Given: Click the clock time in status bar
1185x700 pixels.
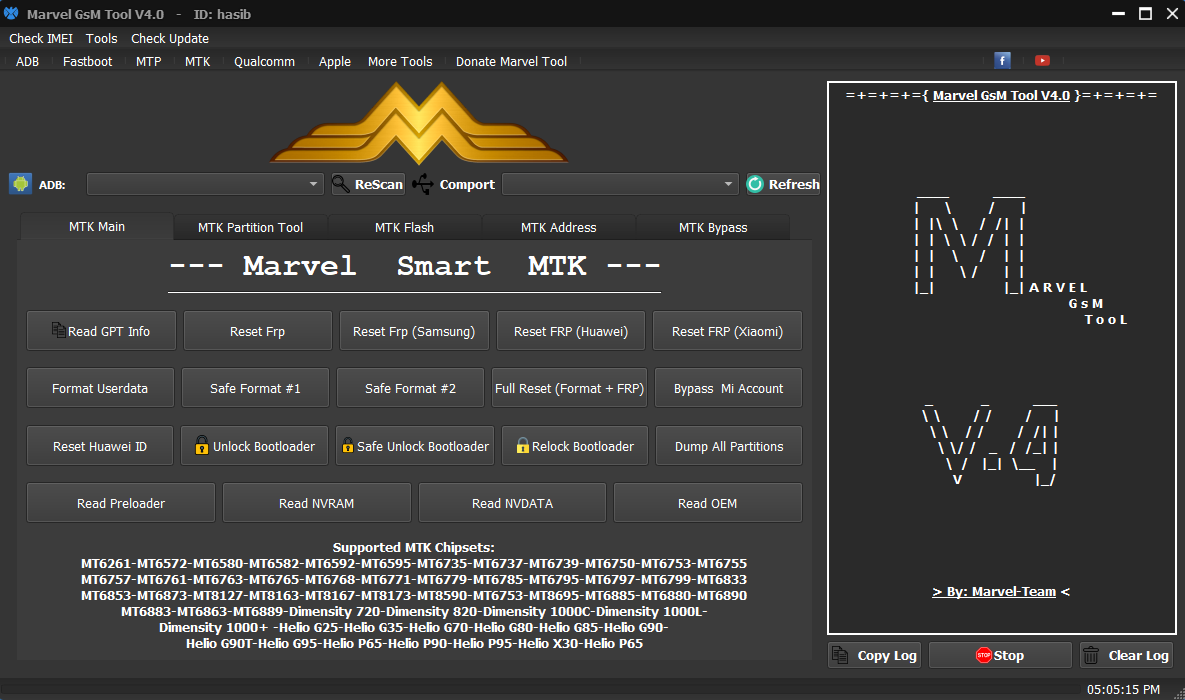Looking at the screenshot, I should tap(1123, 689).
